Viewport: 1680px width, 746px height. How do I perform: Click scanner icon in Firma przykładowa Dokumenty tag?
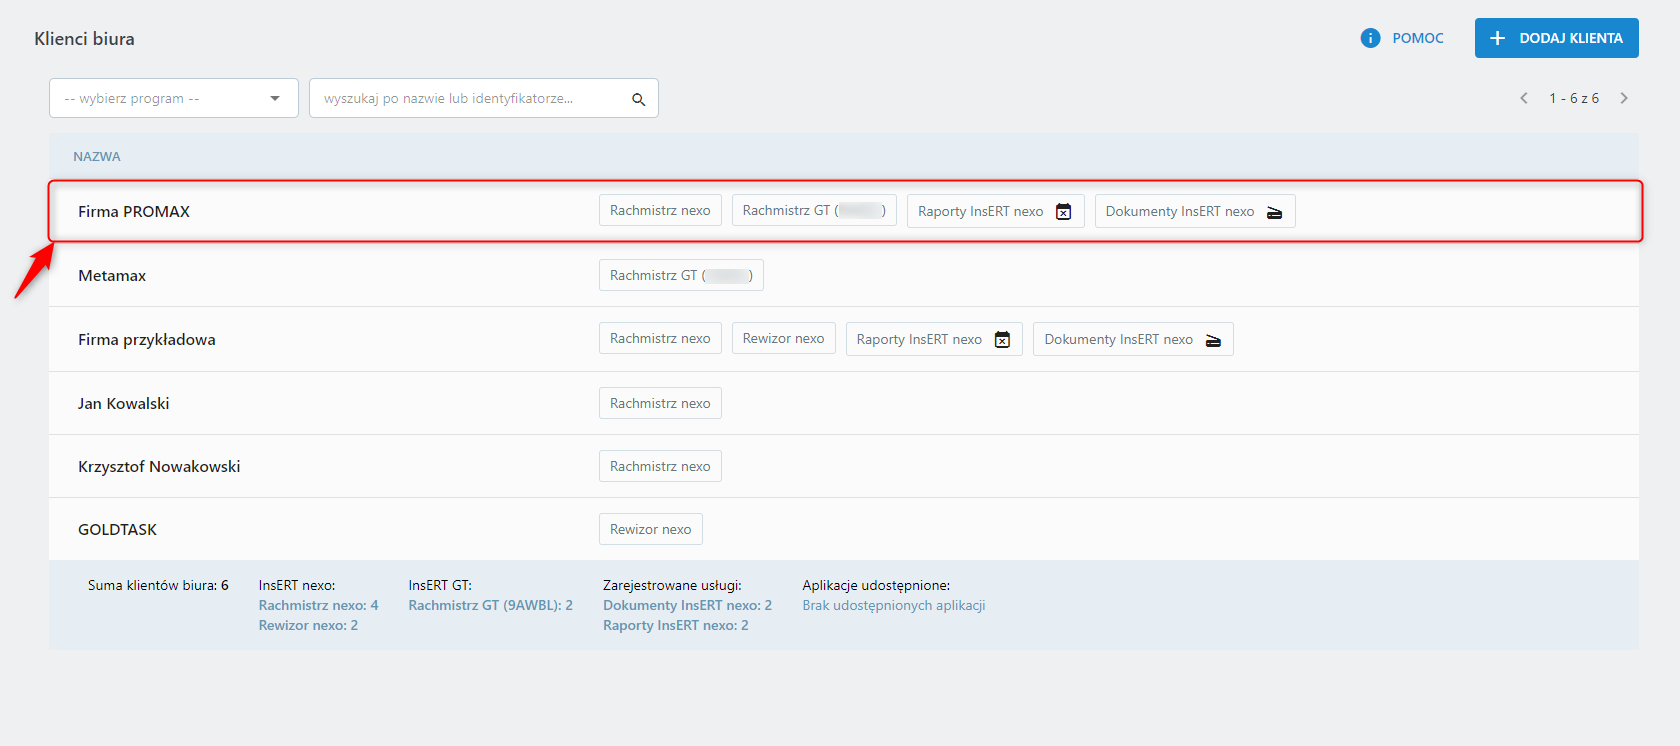1213,340
